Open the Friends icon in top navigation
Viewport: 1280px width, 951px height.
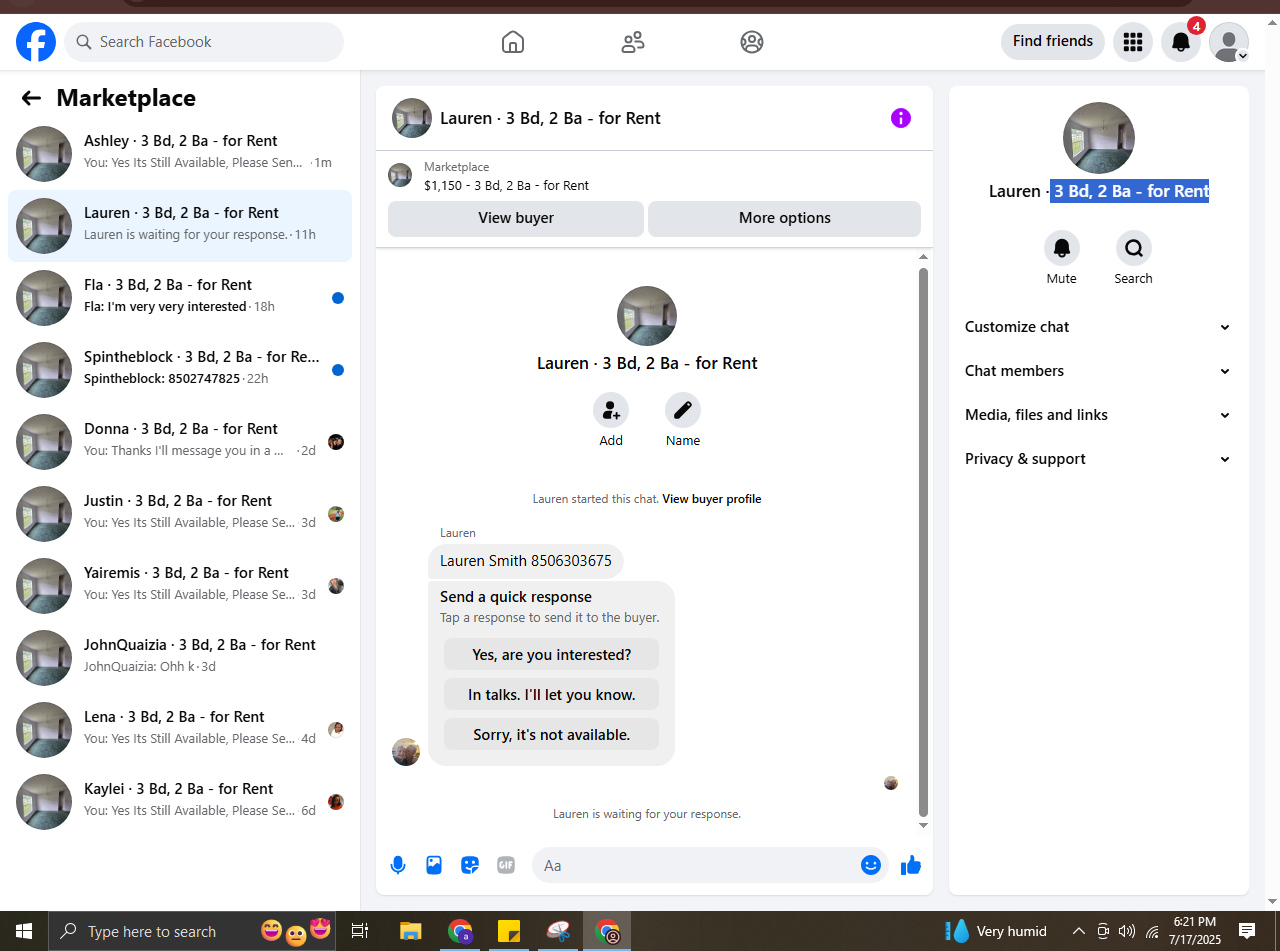click(633, 42)
